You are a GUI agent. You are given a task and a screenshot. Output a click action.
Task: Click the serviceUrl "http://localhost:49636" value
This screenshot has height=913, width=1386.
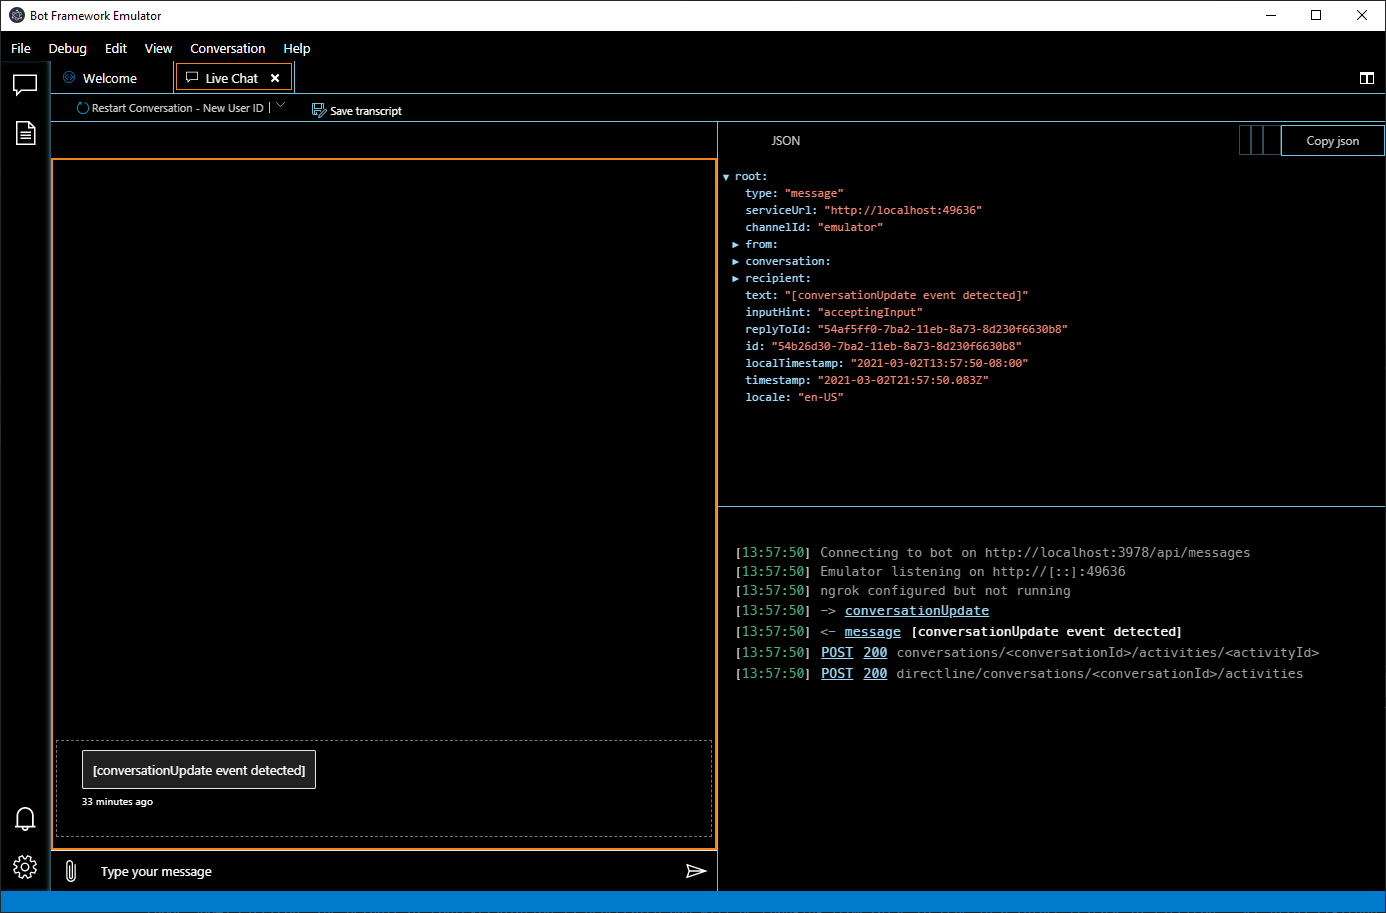(x=903, y=211)
